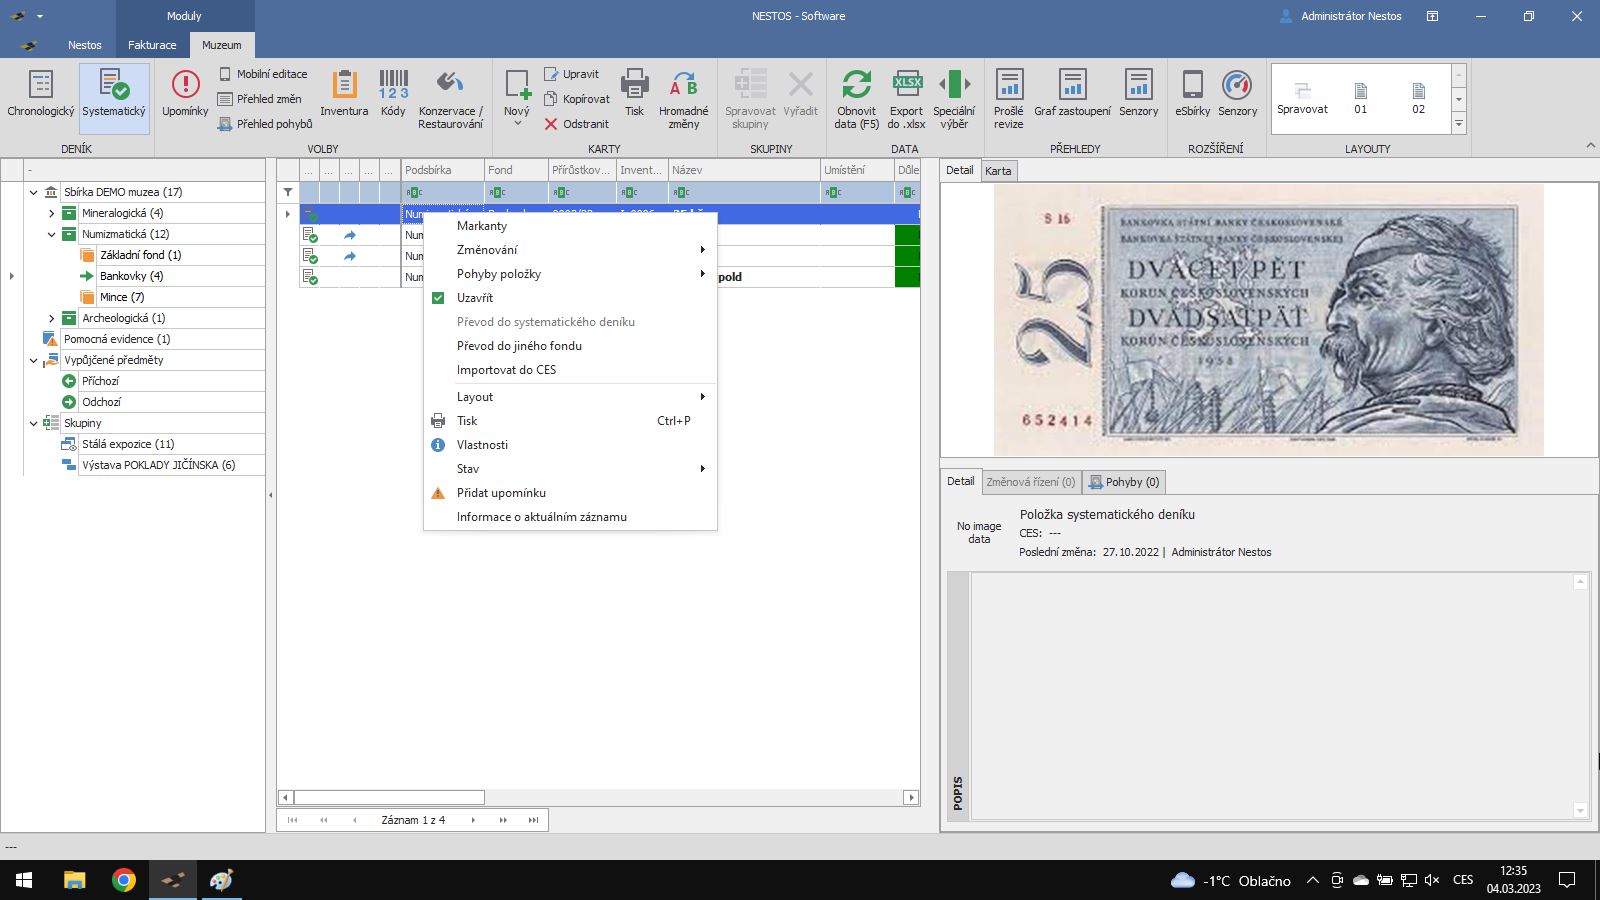Open Kódy barcode tool
Viewport: 1600px width, 900px height.
(x=393, y=96)
